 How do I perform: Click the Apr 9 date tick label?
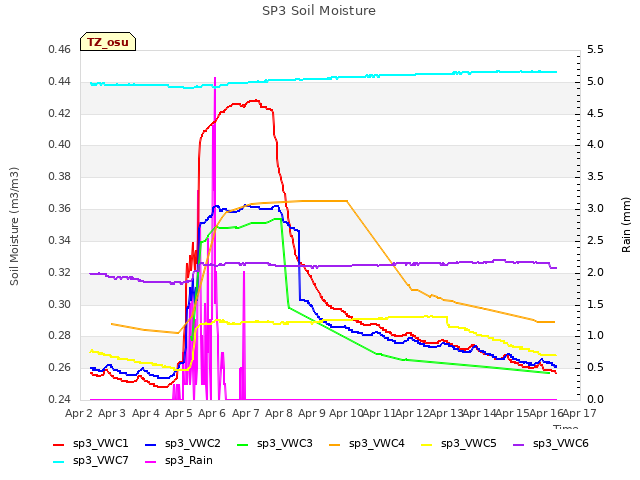pos(312,413)
